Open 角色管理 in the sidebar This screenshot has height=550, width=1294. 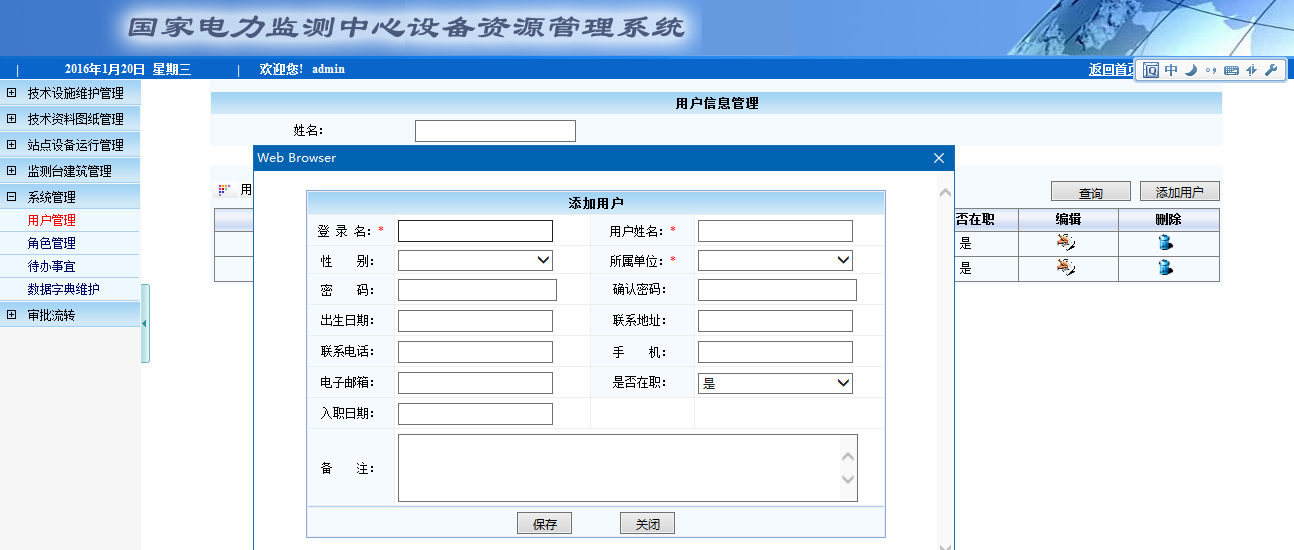coord(52,243)
